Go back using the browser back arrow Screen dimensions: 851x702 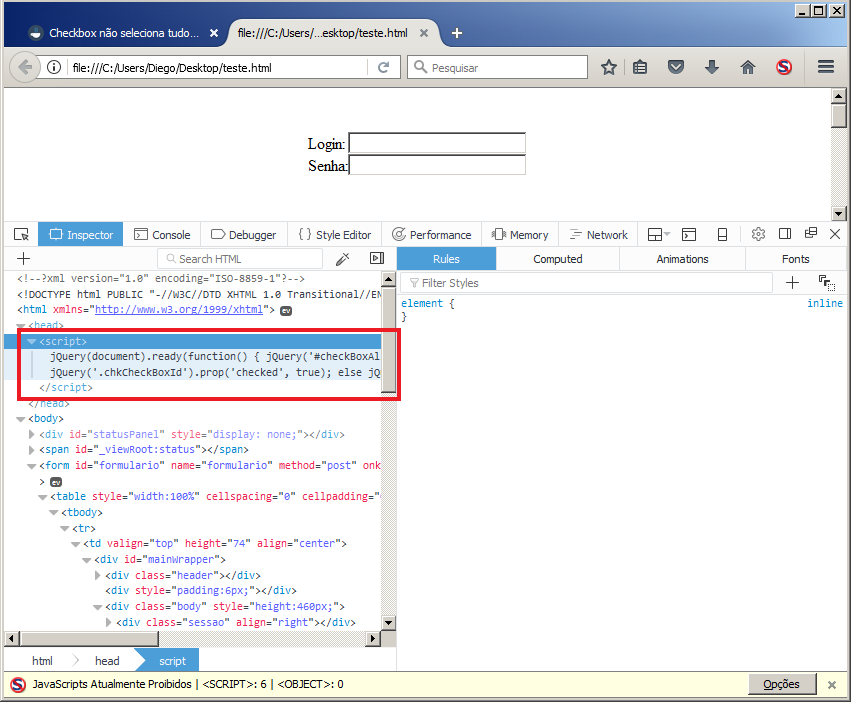click(24, 67)
